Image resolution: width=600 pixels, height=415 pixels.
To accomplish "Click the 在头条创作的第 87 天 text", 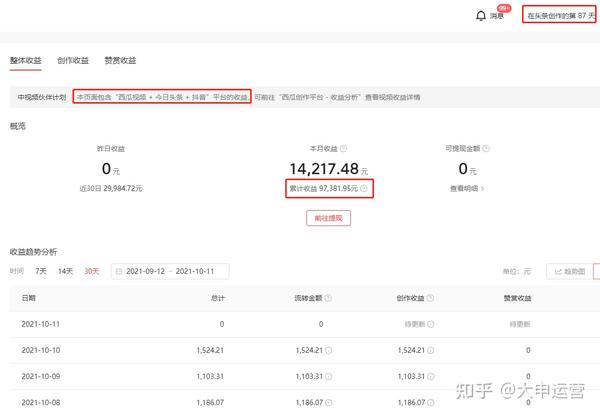I will [561, 16].
